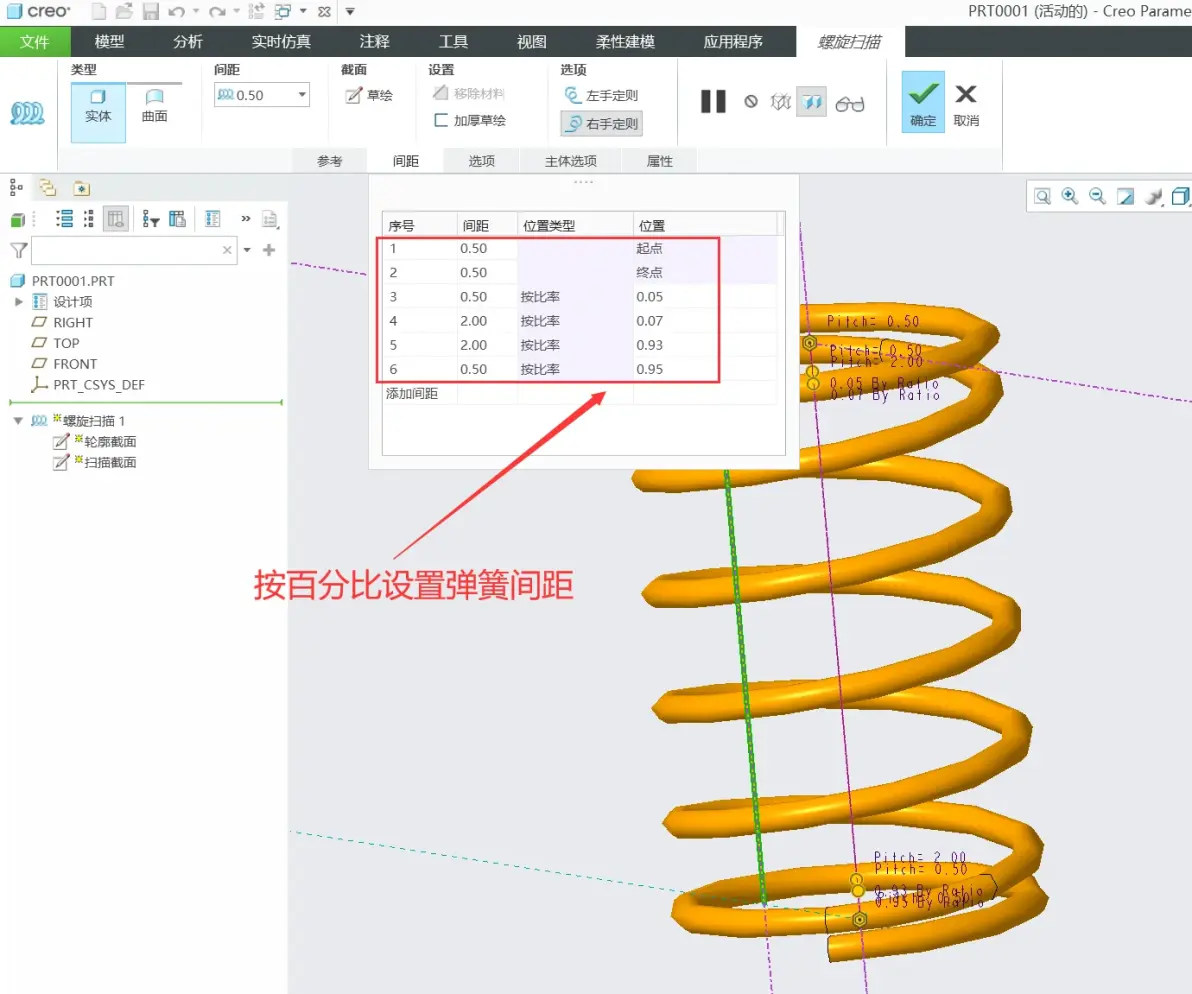This screenshot has height=994, width=1192.
Task: Click the zoom out icon
Action: click(1097, 197)
